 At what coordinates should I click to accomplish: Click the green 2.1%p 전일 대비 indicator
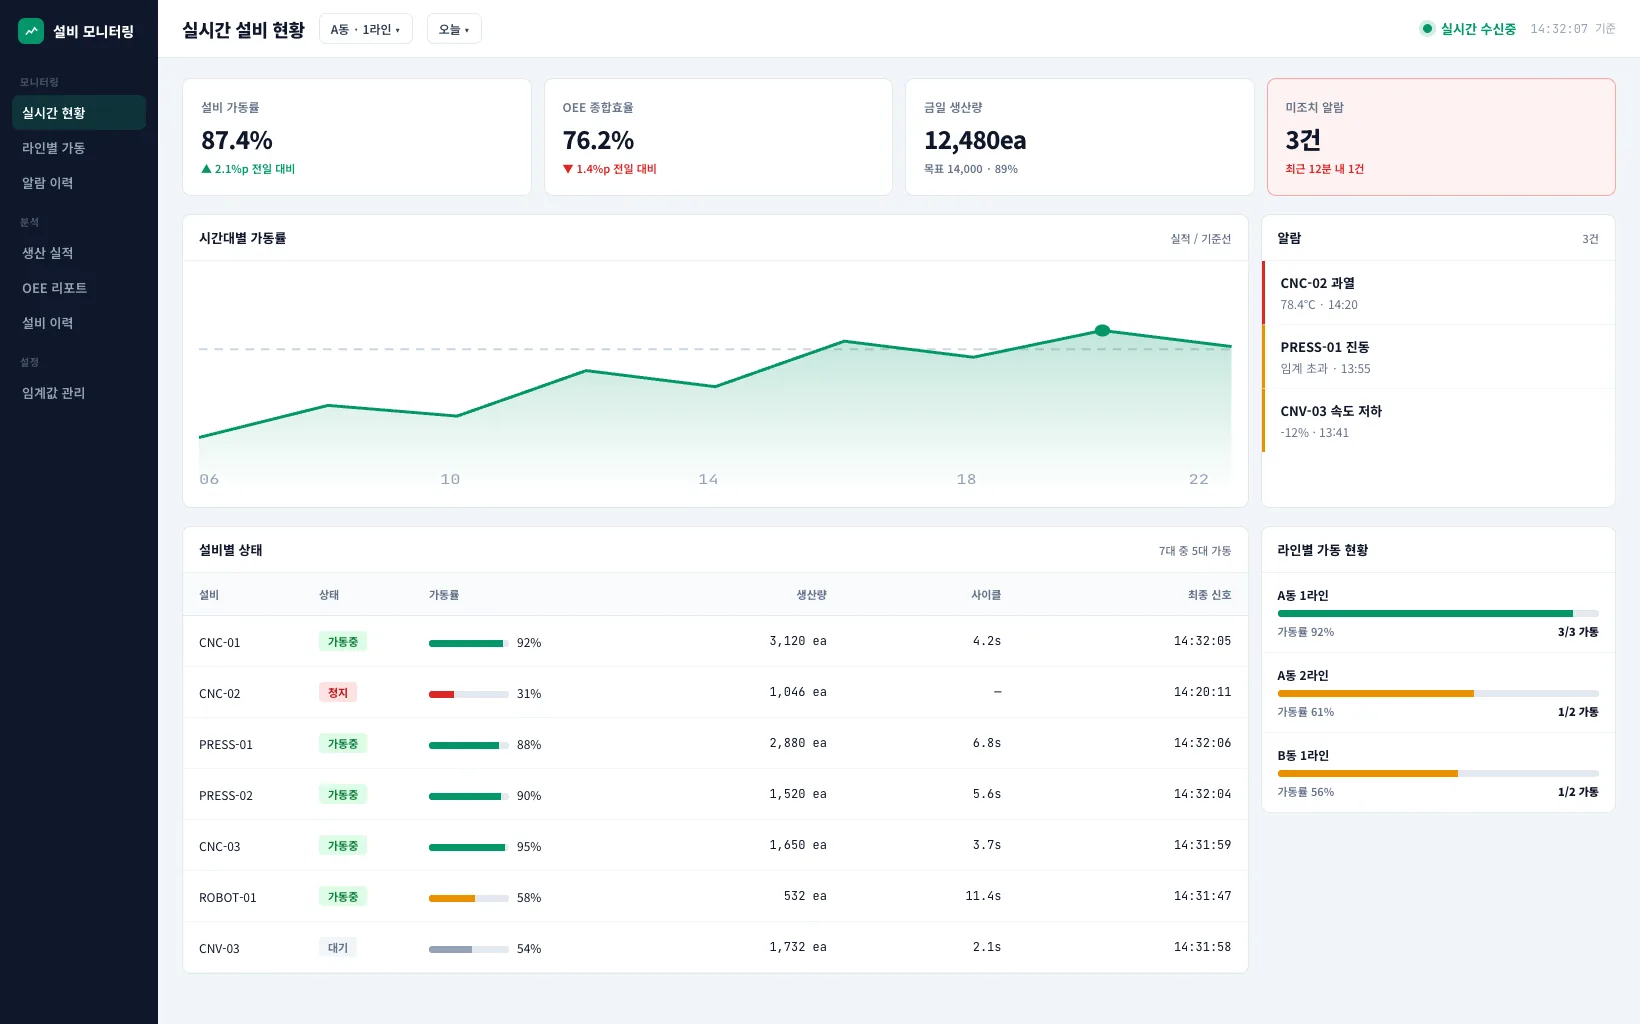tap(248, 169)
